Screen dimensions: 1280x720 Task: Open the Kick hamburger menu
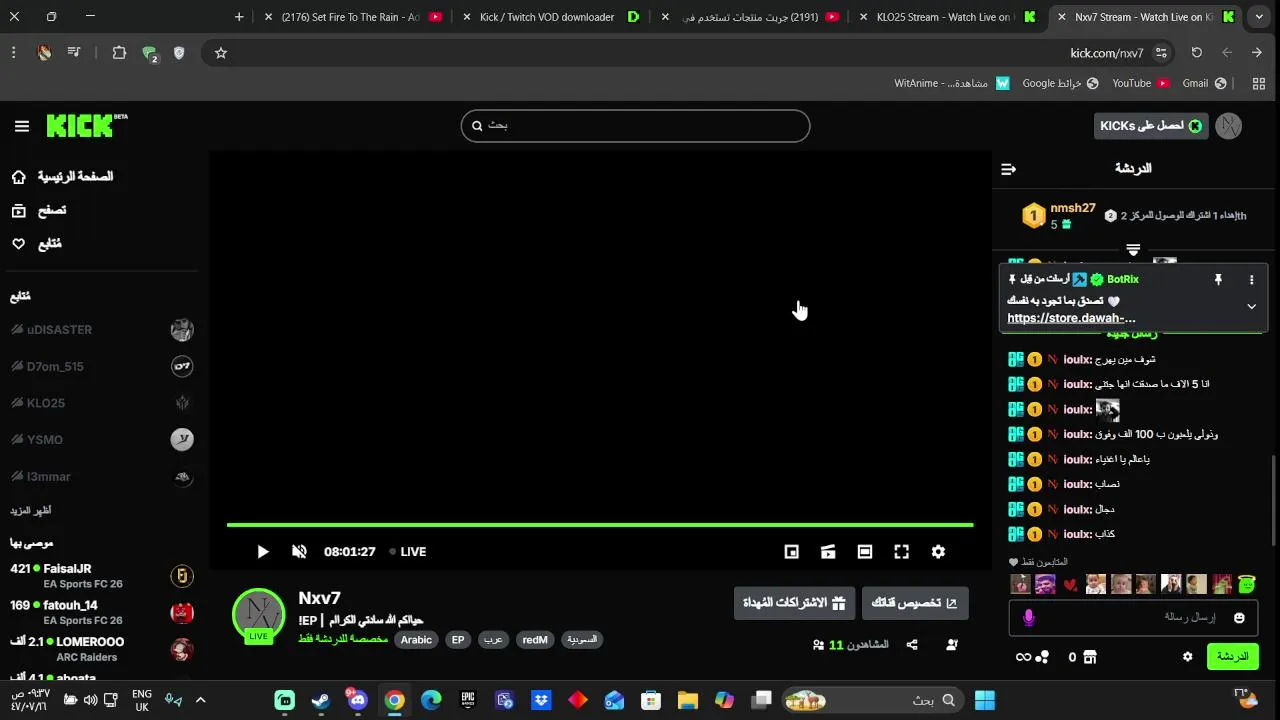pos(22,126)
